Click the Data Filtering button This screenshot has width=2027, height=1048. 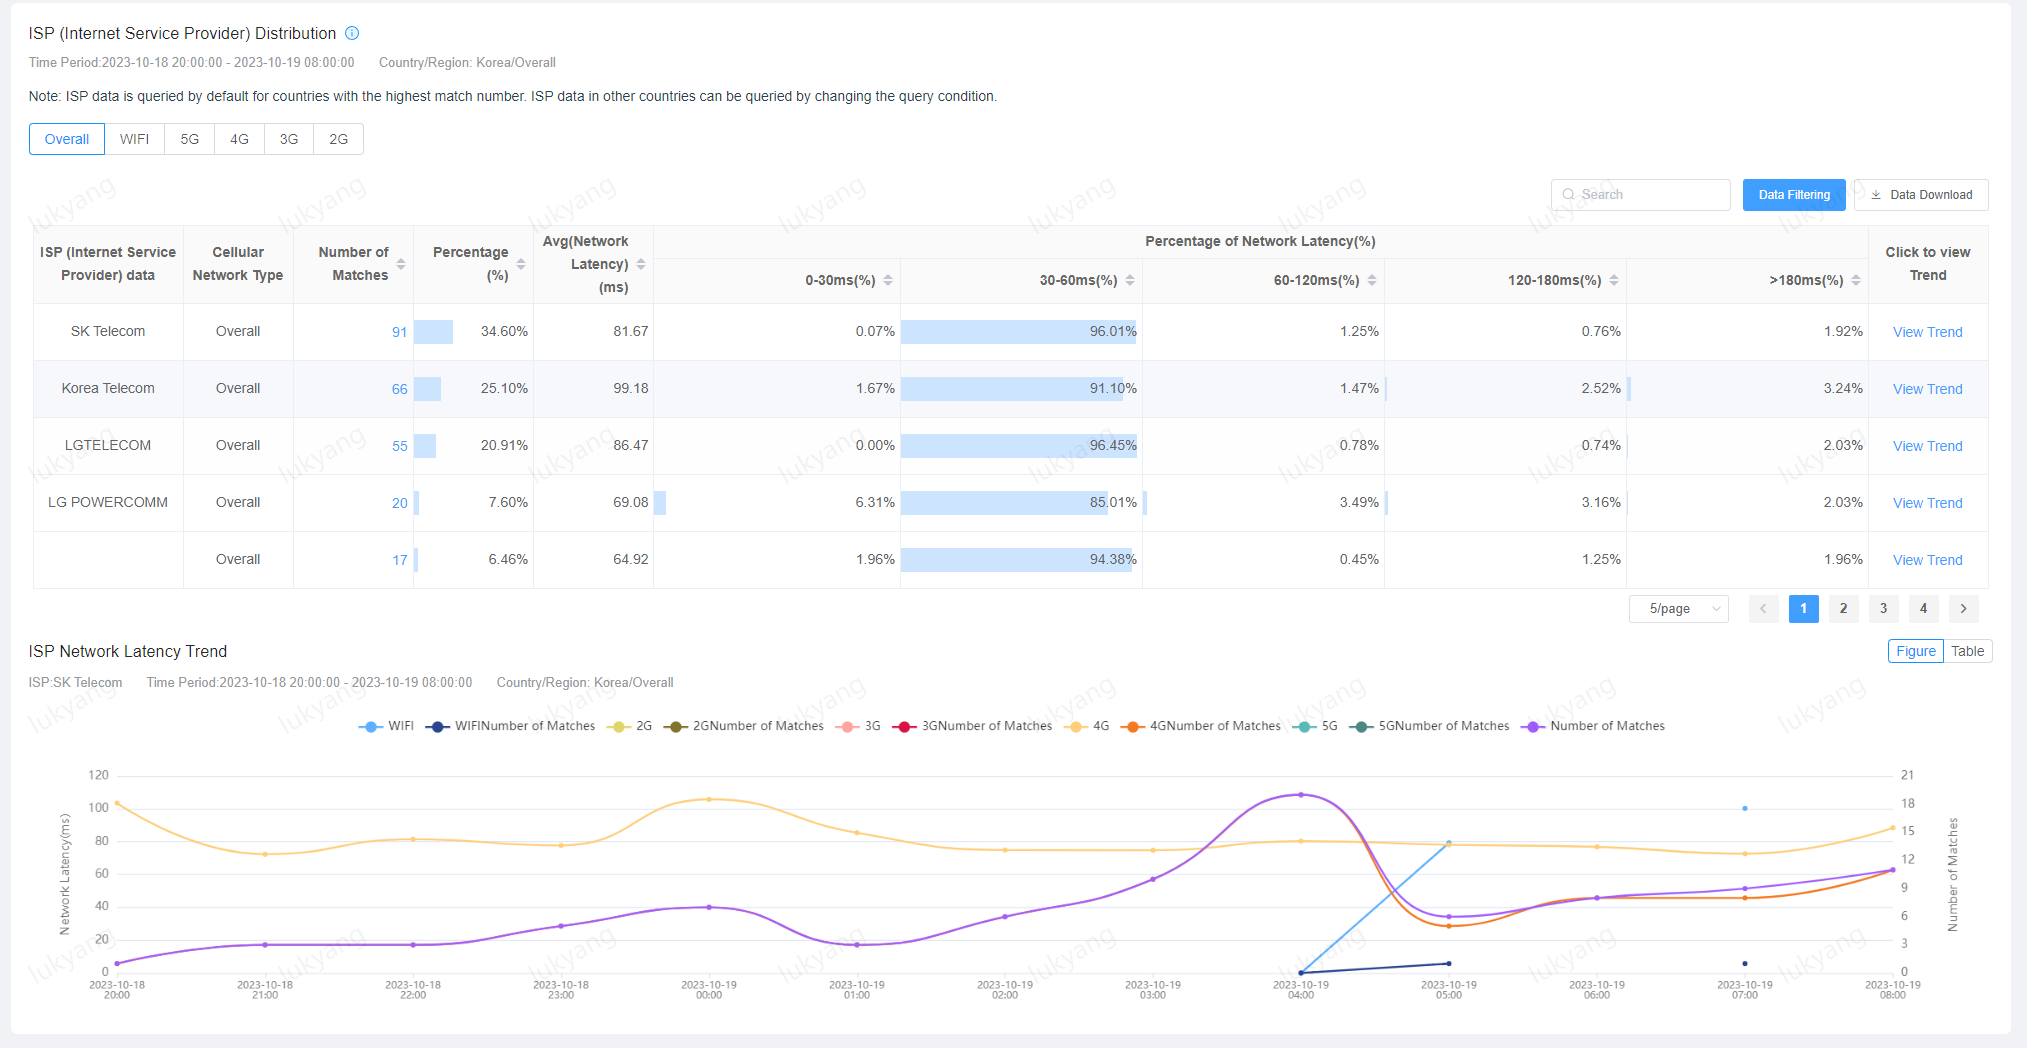coord(1793,195)
